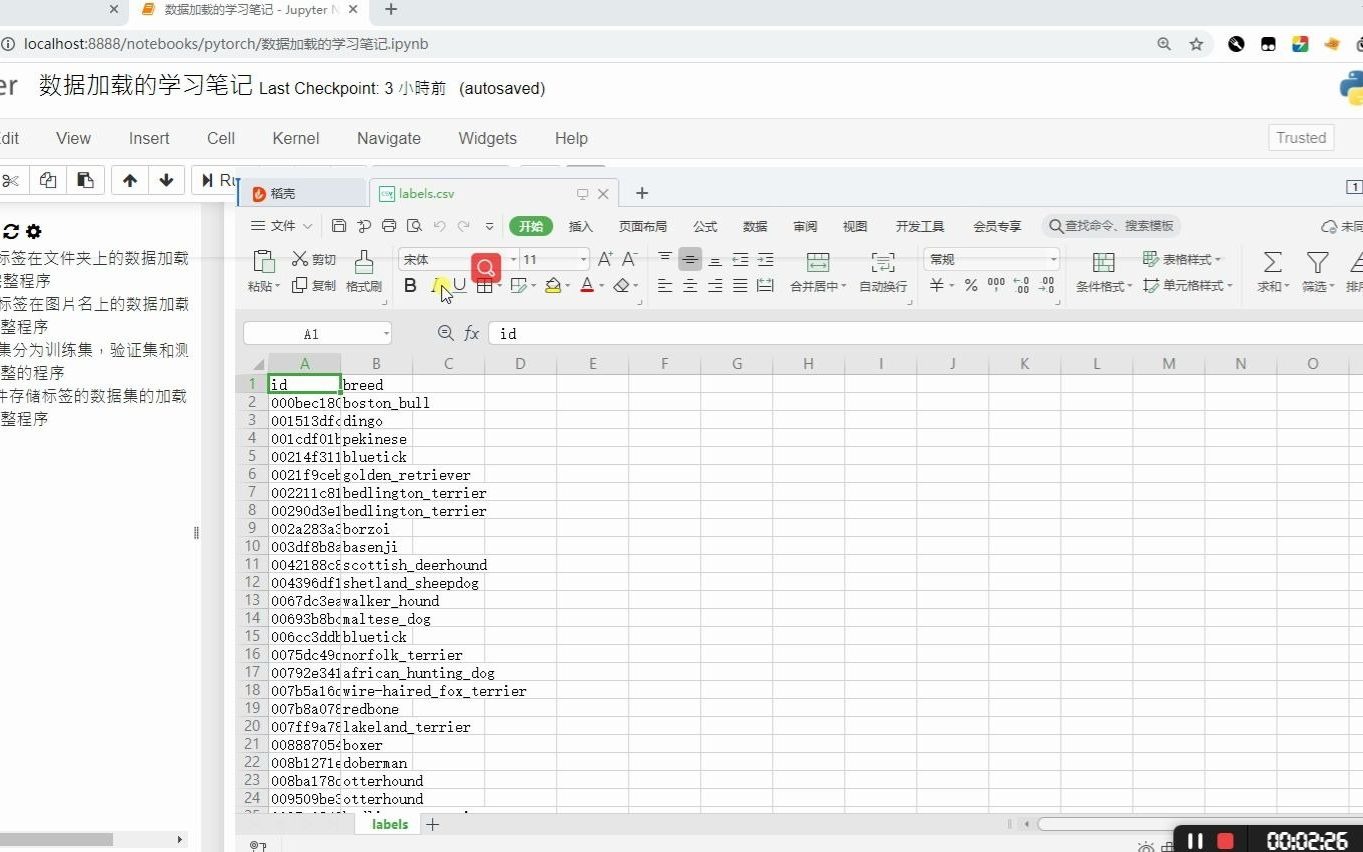
Task: Open the currency format dropdown arrow
Action: point(950,285)
